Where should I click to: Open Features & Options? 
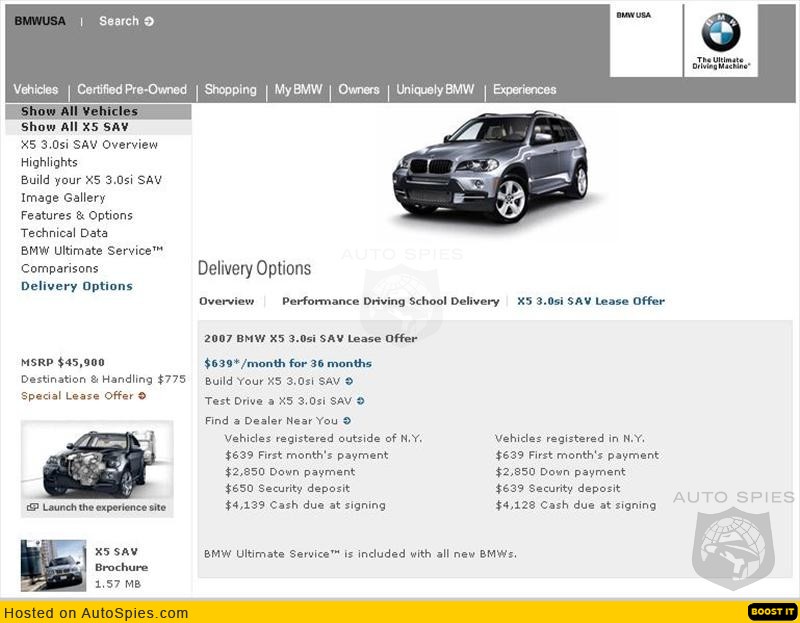click(x=77, y=215)
